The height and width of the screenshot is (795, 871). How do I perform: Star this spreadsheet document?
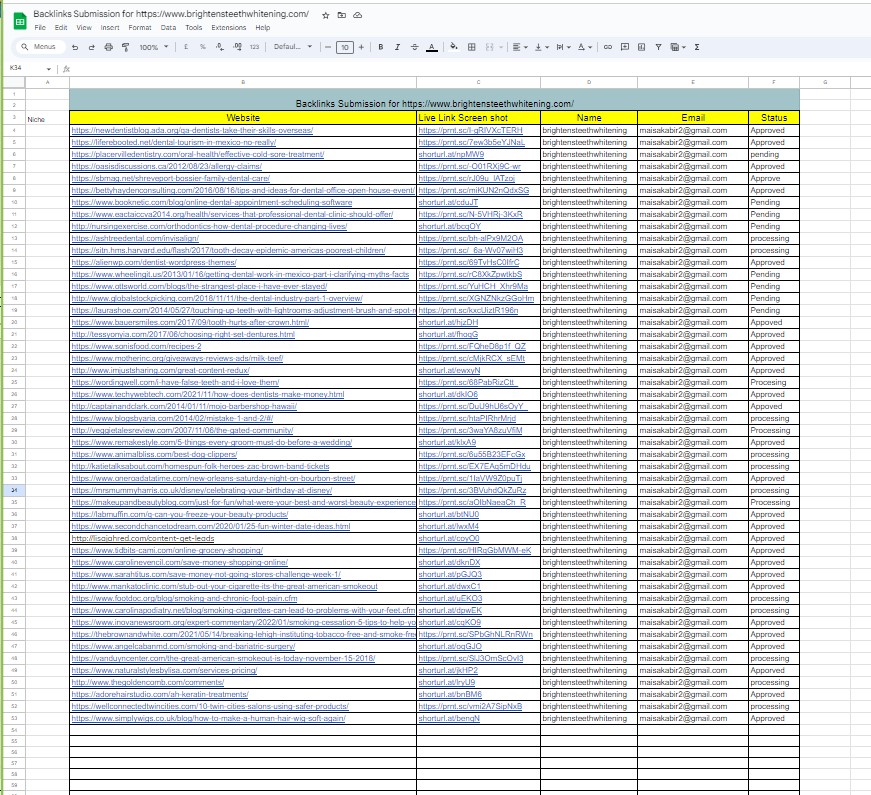click(x=326, y=15)
